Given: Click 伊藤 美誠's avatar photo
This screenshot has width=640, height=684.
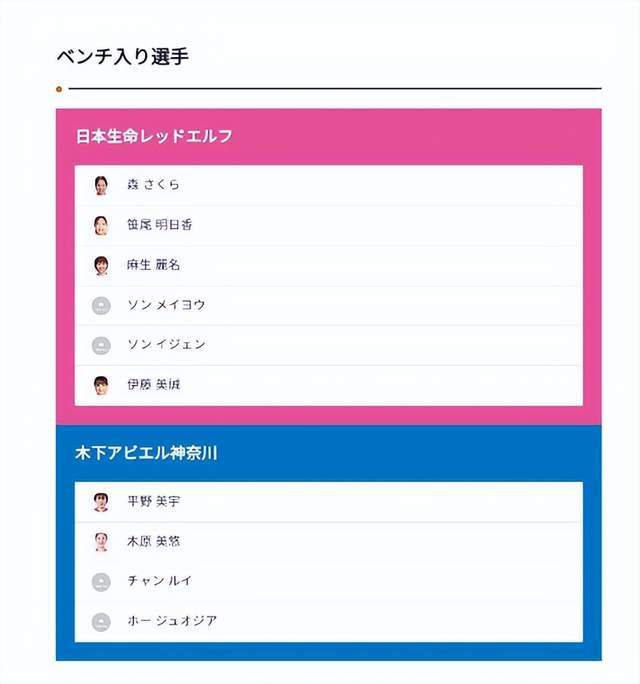Looking at the screenshot, I should point(101,386).
